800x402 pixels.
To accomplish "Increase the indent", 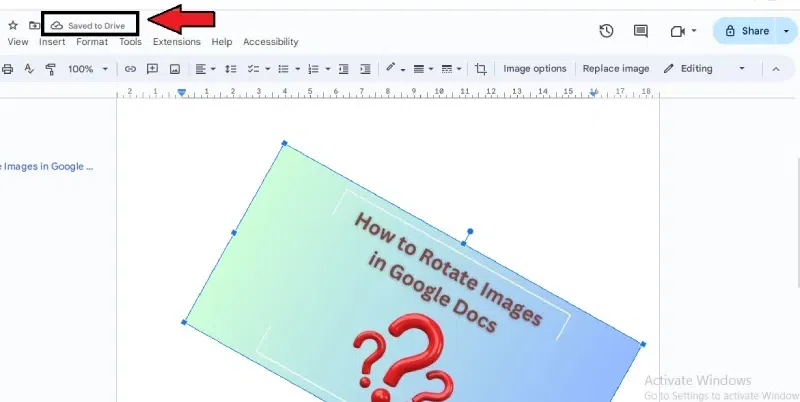I will click(365, 69).
